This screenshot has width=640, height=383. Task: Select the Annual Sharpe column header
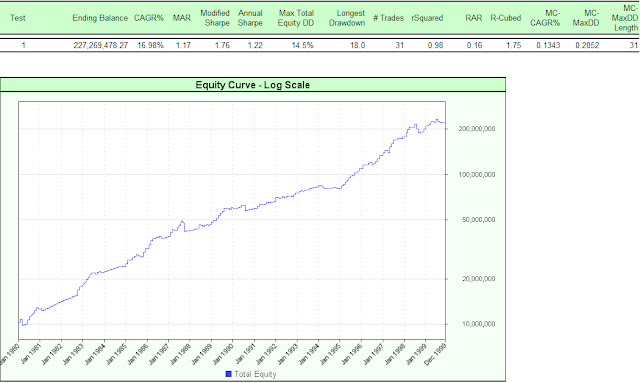click(x=250, y=18)
